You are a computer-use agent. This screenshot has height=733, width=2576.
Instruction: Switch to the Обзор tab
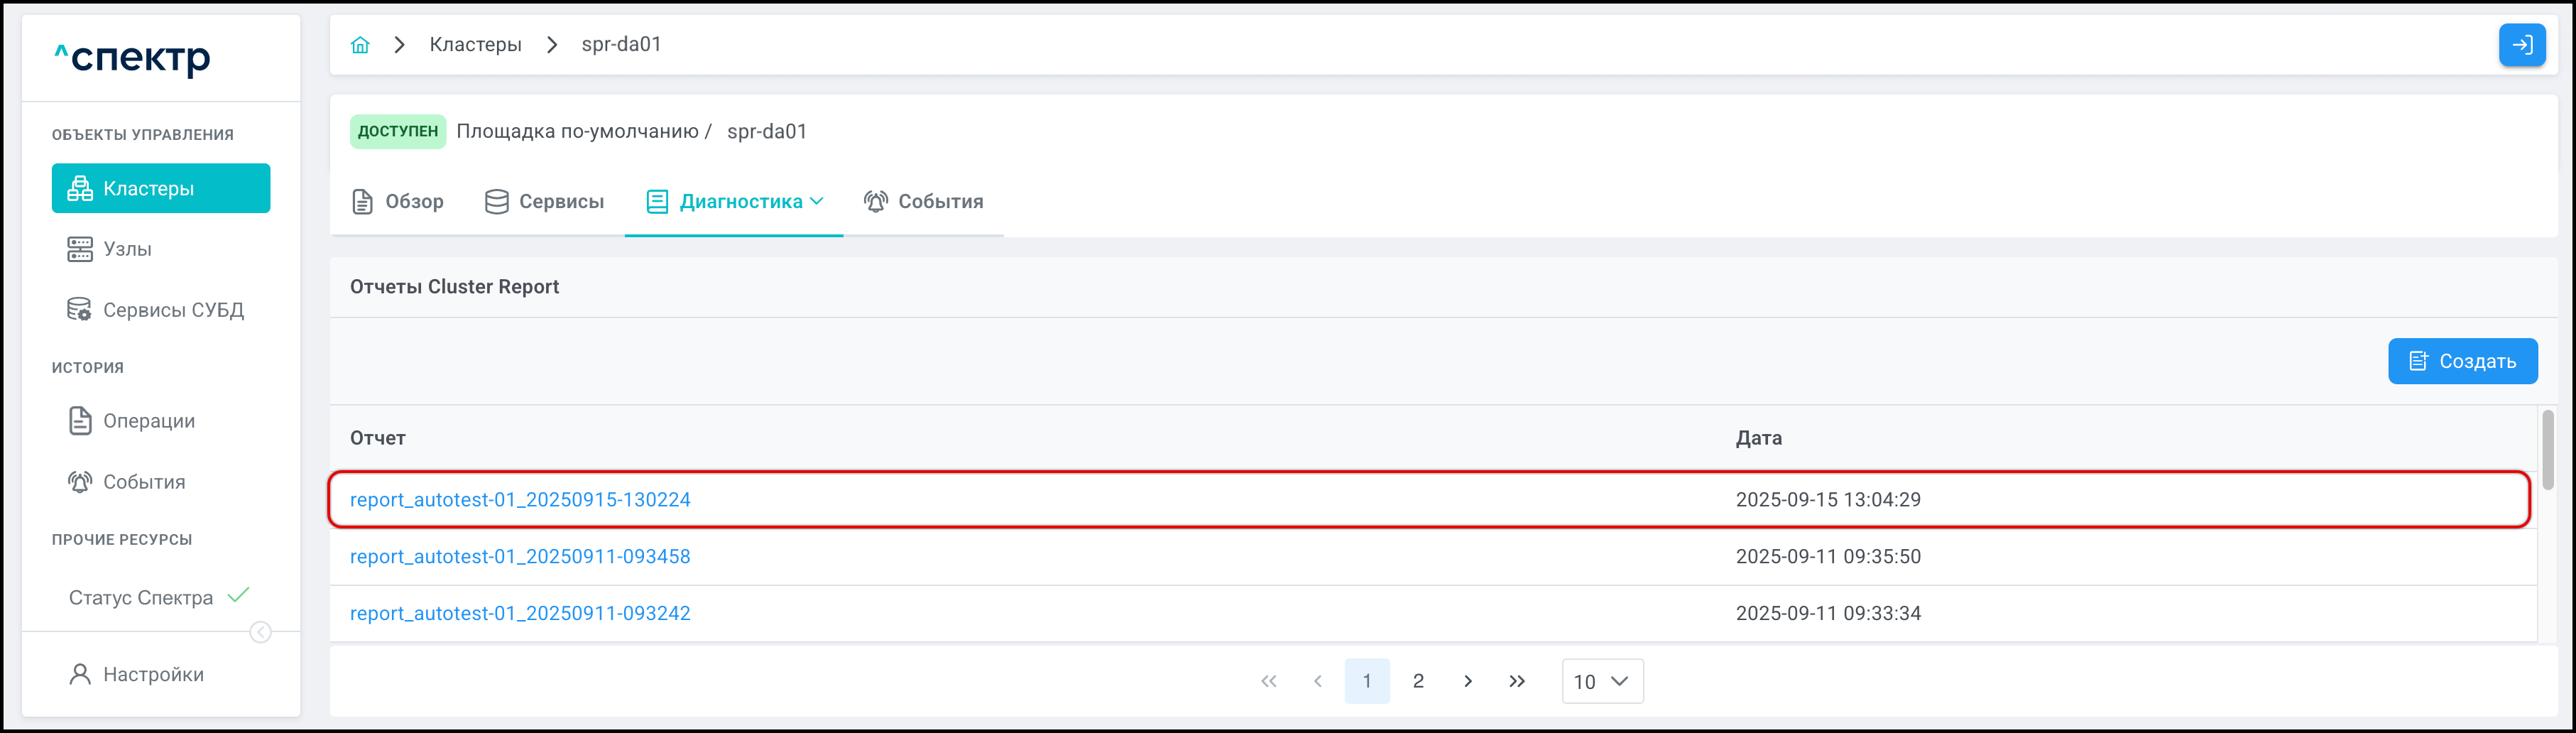coord(398,202)
